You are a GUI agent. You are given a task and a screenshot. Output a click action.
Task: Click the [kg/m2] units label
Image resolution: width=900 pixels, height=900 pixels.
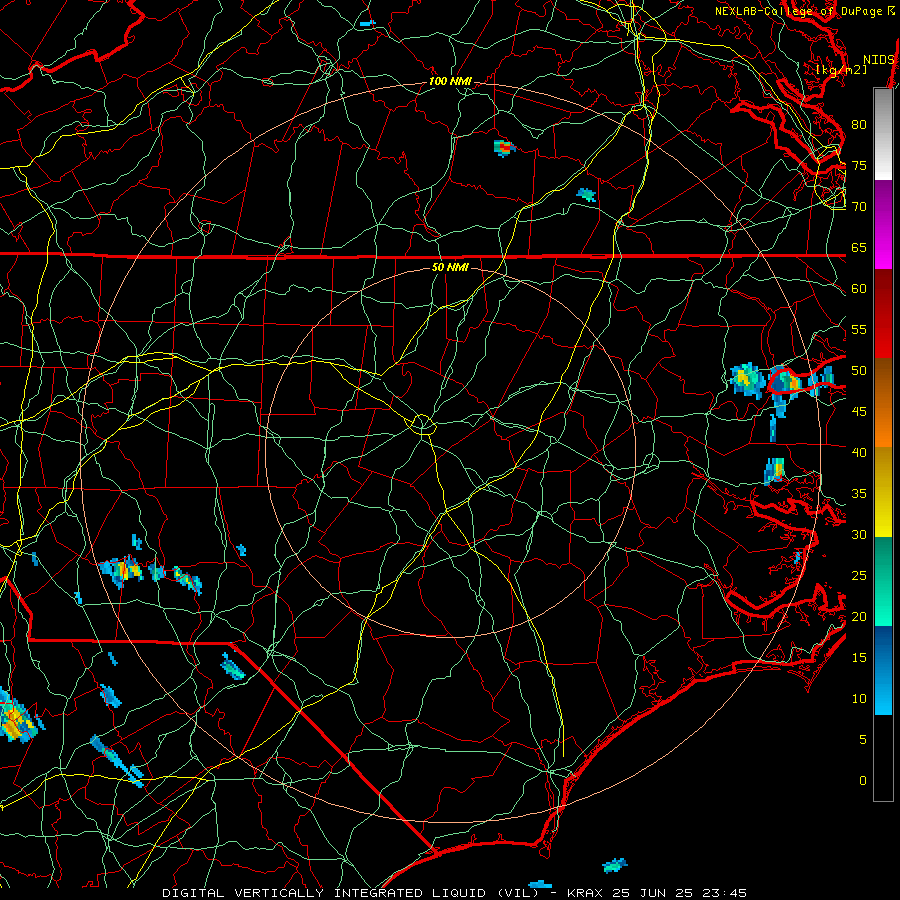pyautogui.click(x=841, y=69)
